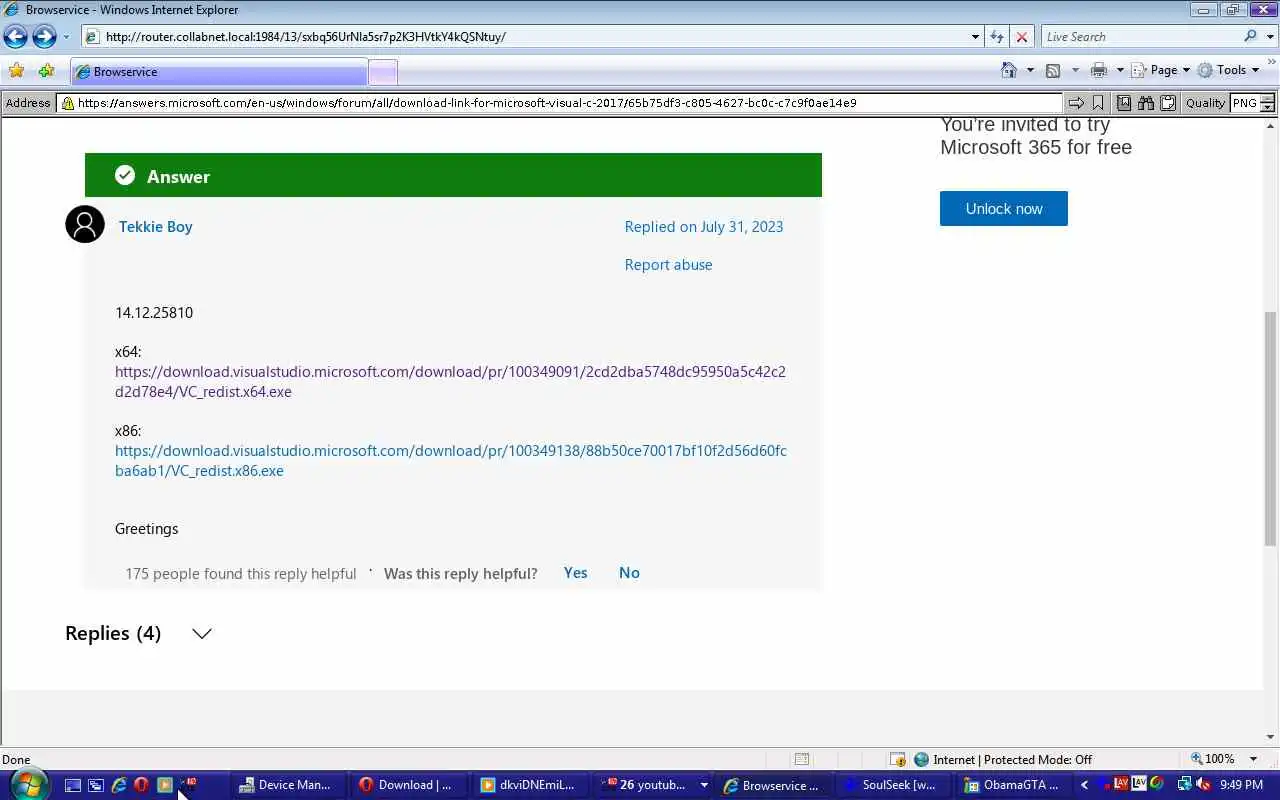1280x800 pixels.
Task: Click the Add to Favorites icon
Action: (46, 71)
